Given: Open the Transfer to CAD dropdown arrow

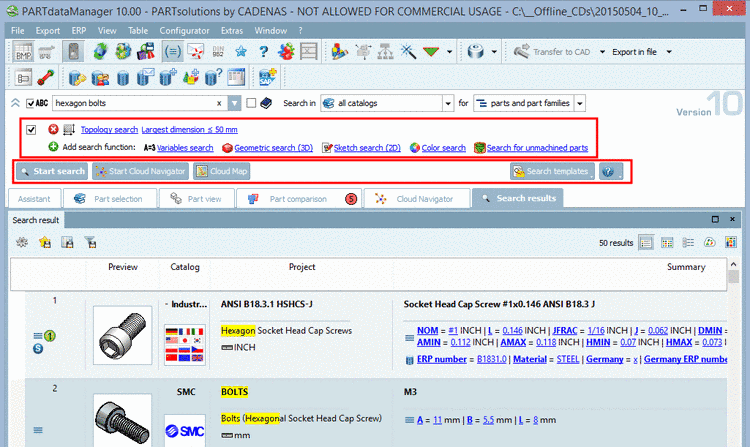Looking at the screenshot, I should pyautogui.click(x=602, y=52).
